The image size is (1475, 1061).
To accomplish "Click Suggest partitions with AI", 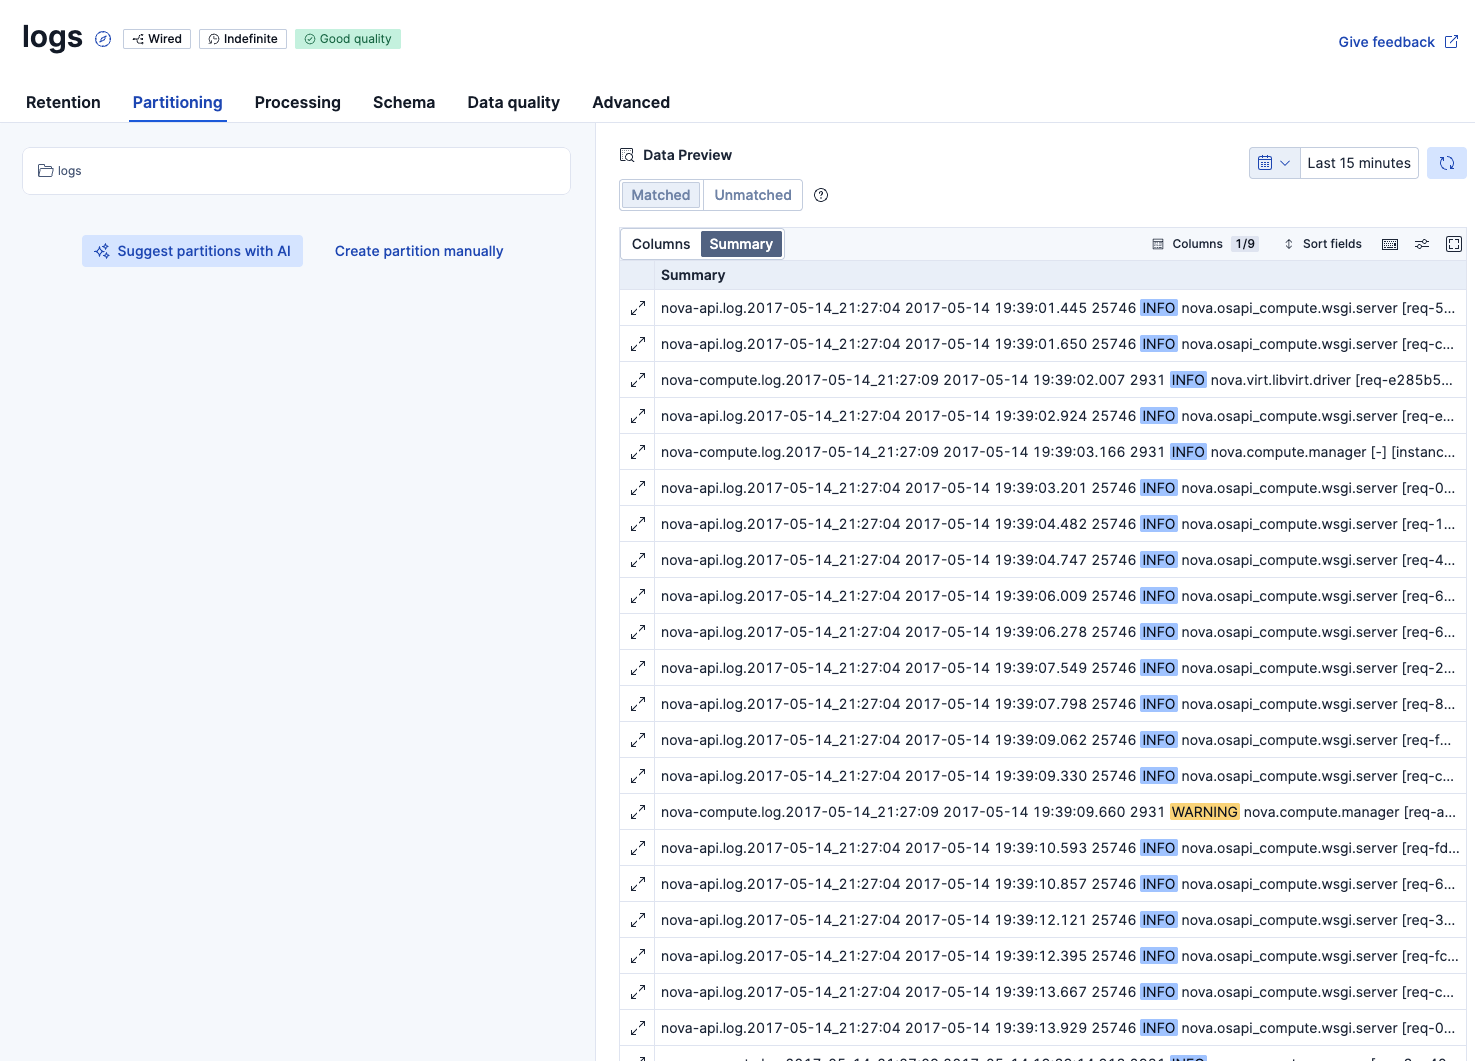I will coord(192,251).
